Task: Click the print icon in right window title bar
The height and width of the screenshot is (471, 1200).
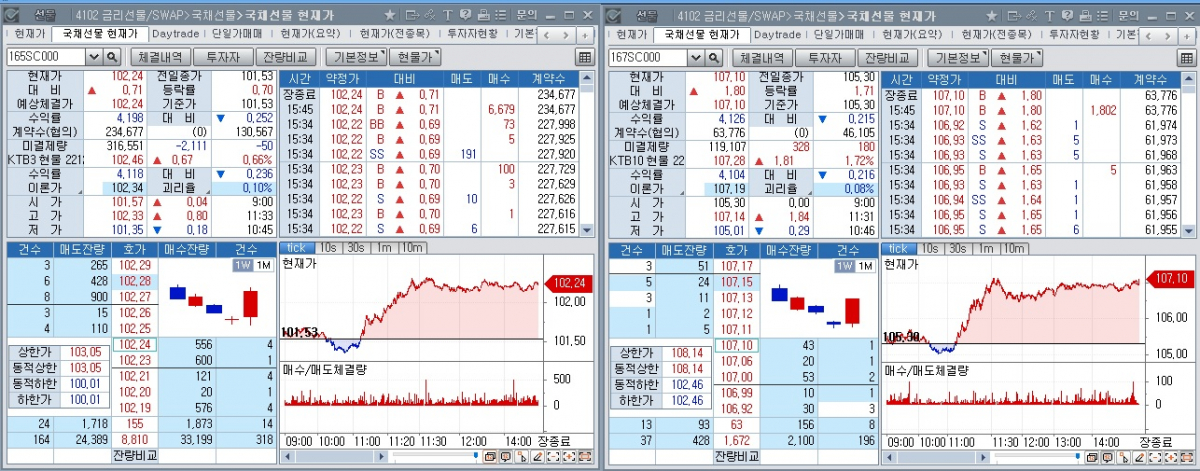Action: (x=1085, y=15)
